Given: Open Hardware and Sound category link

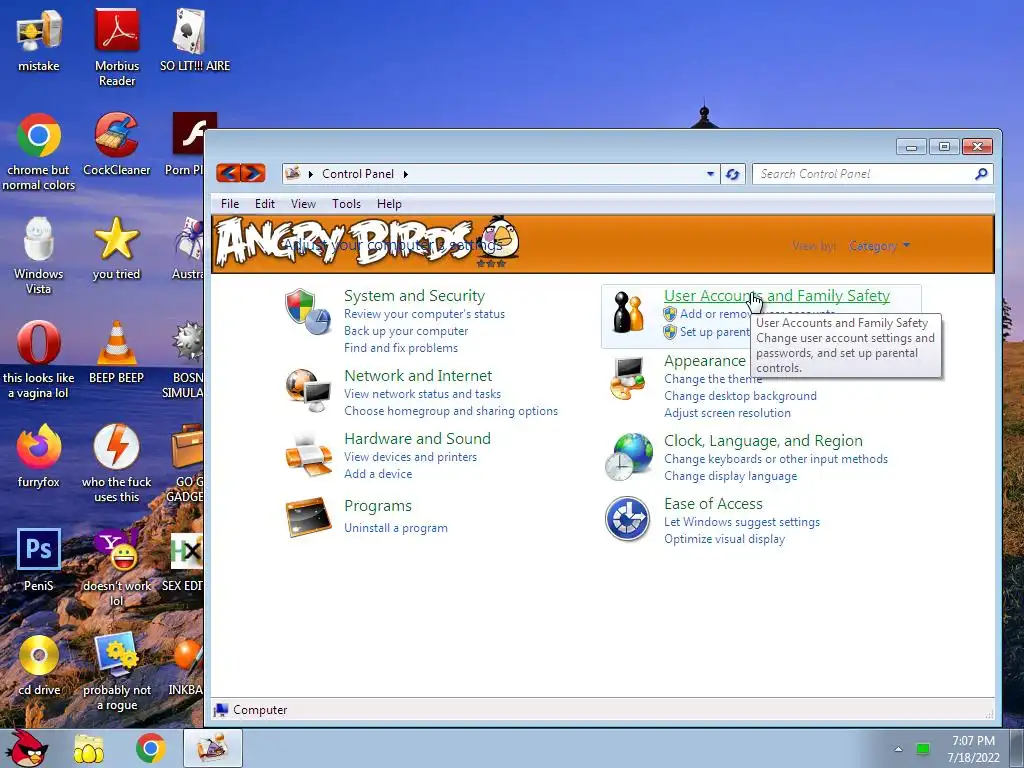Looking at the screenshot, I should point(417,439).
